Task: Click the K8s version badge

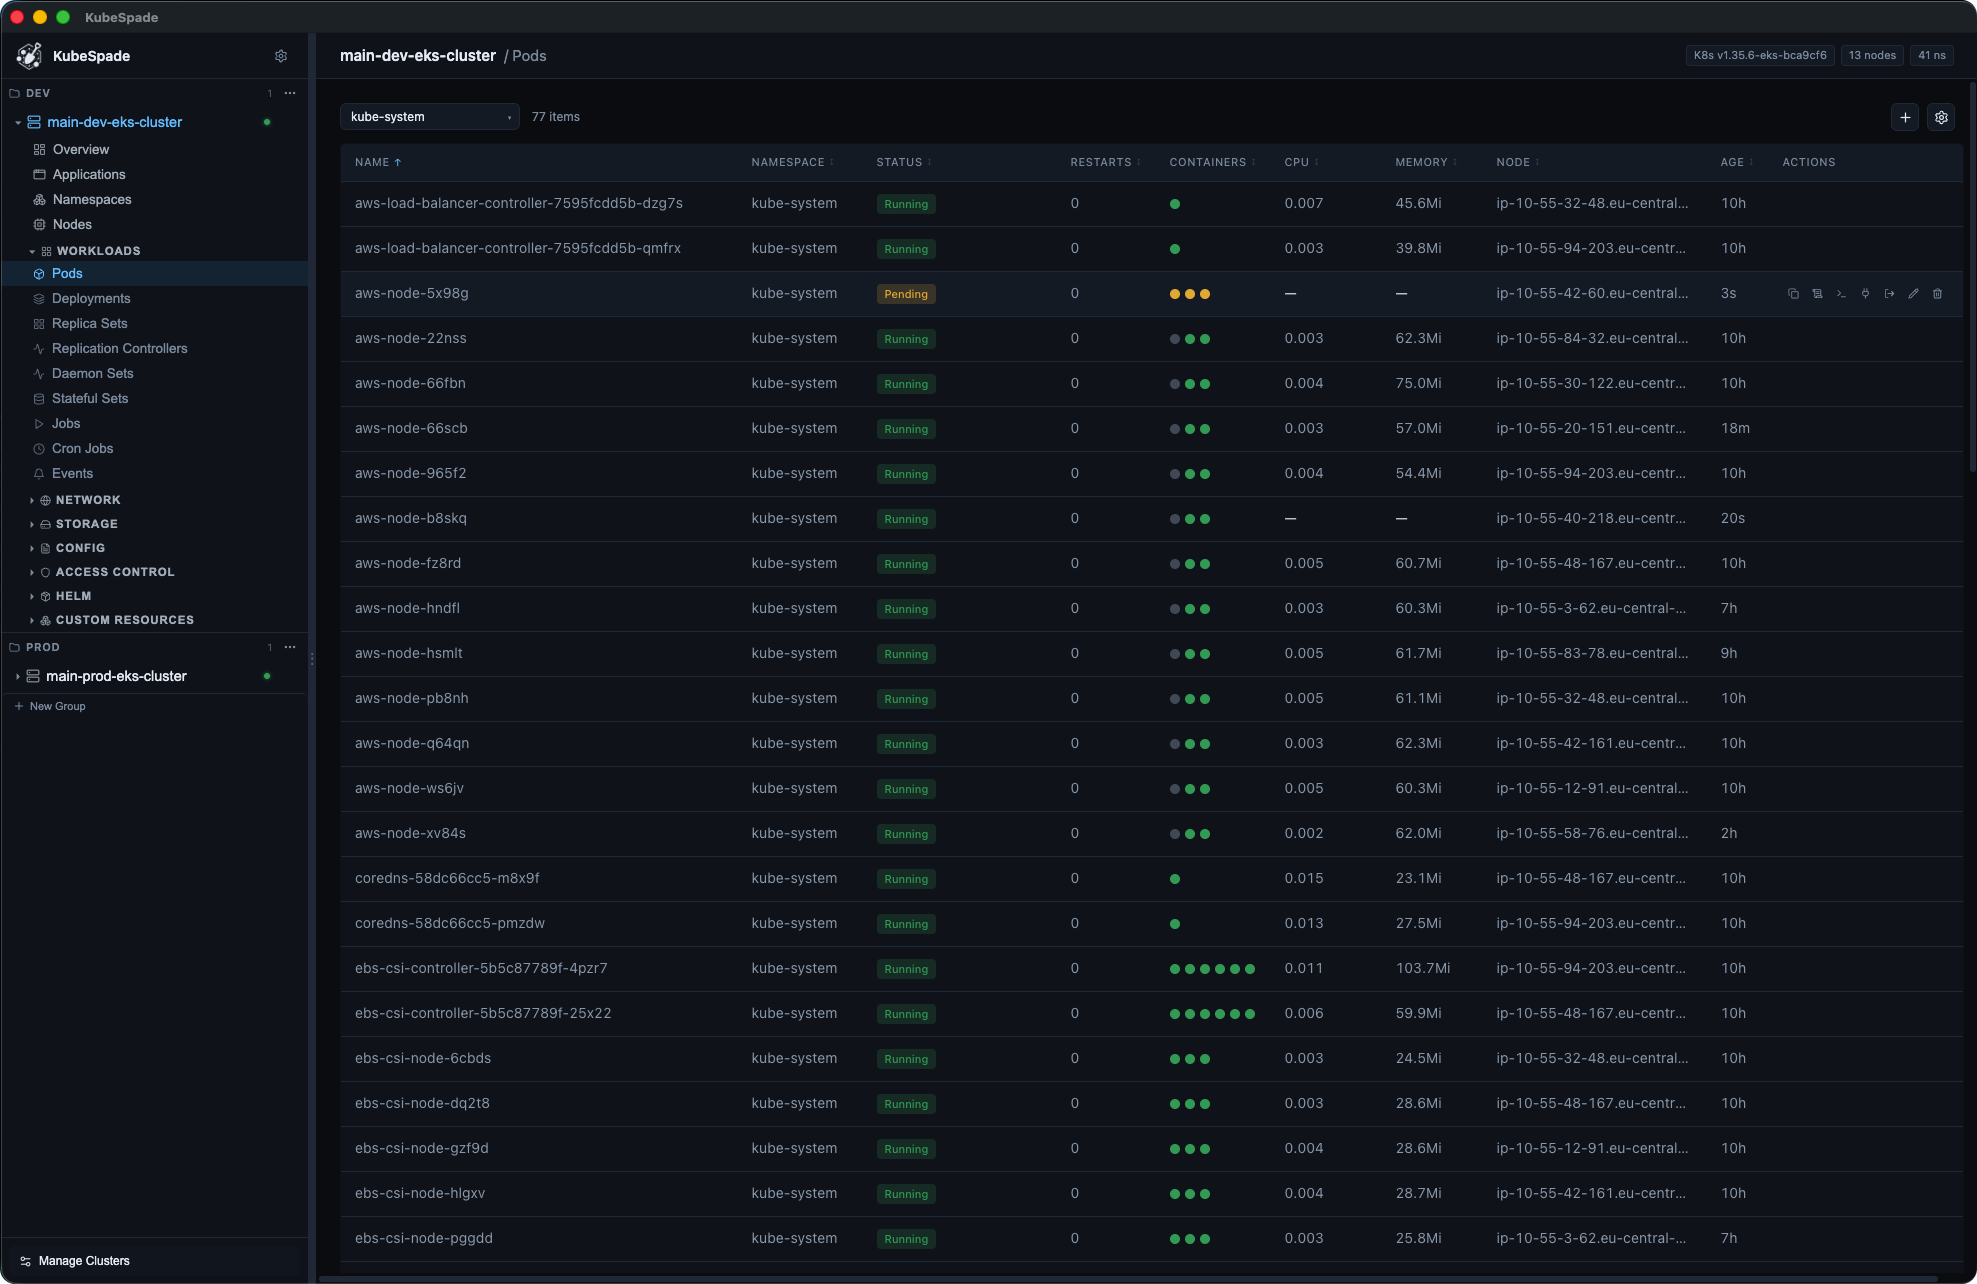Action: click(x=1760, y=56)
